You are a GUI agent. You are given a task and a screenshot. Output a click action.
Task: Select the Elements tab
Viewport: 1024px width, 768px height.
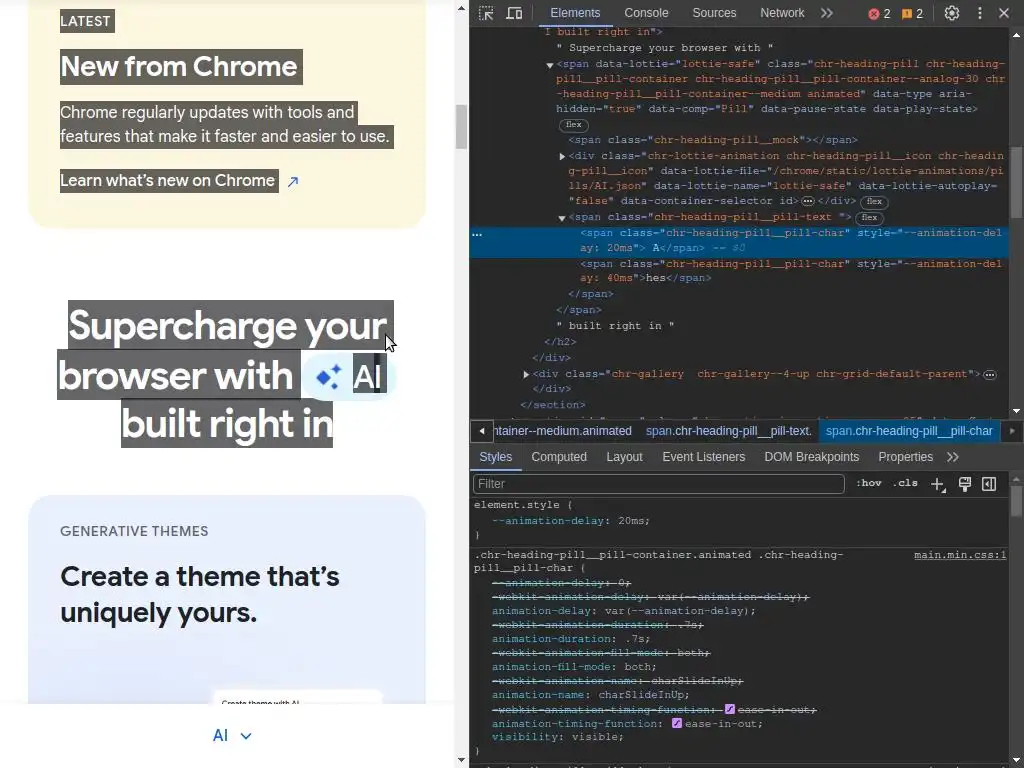(575, 13)
